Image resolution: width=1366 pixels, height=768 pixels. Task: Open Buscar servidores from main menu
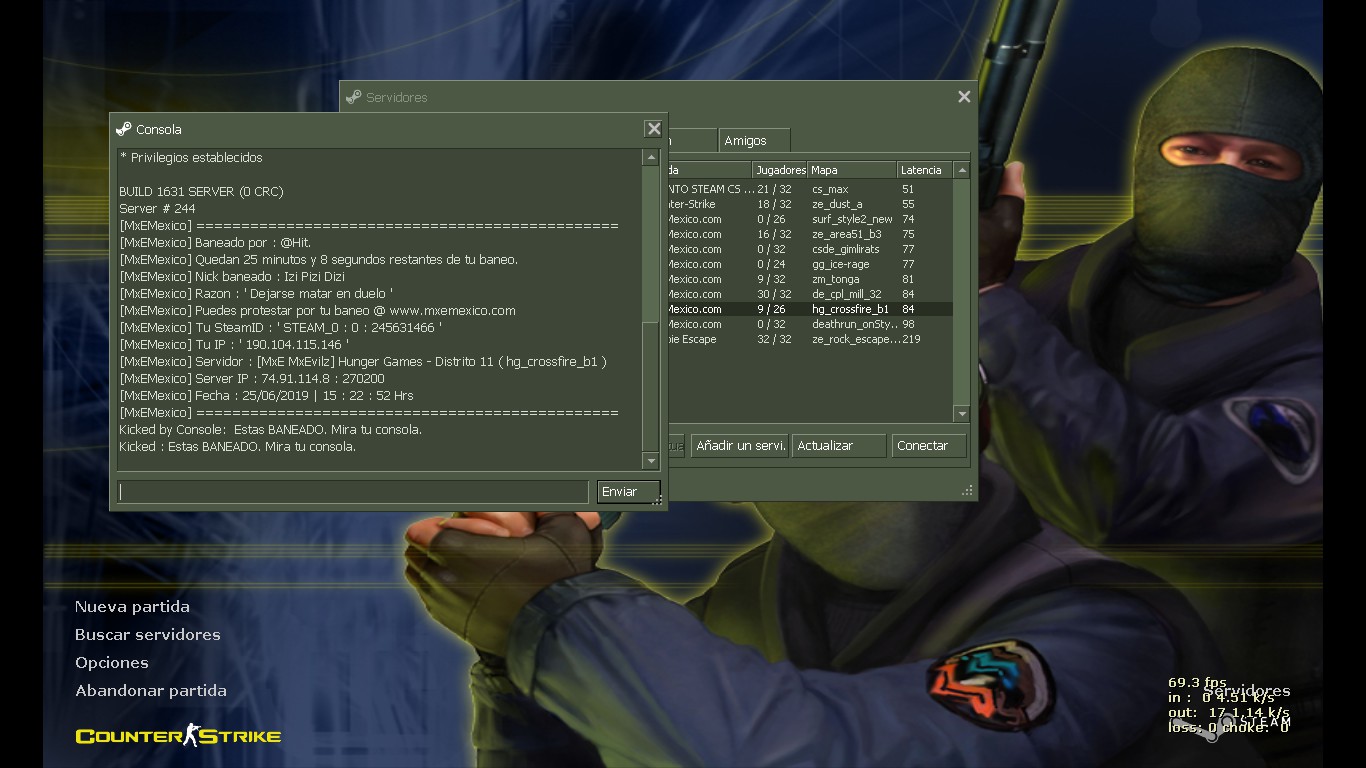coord(148,634)
